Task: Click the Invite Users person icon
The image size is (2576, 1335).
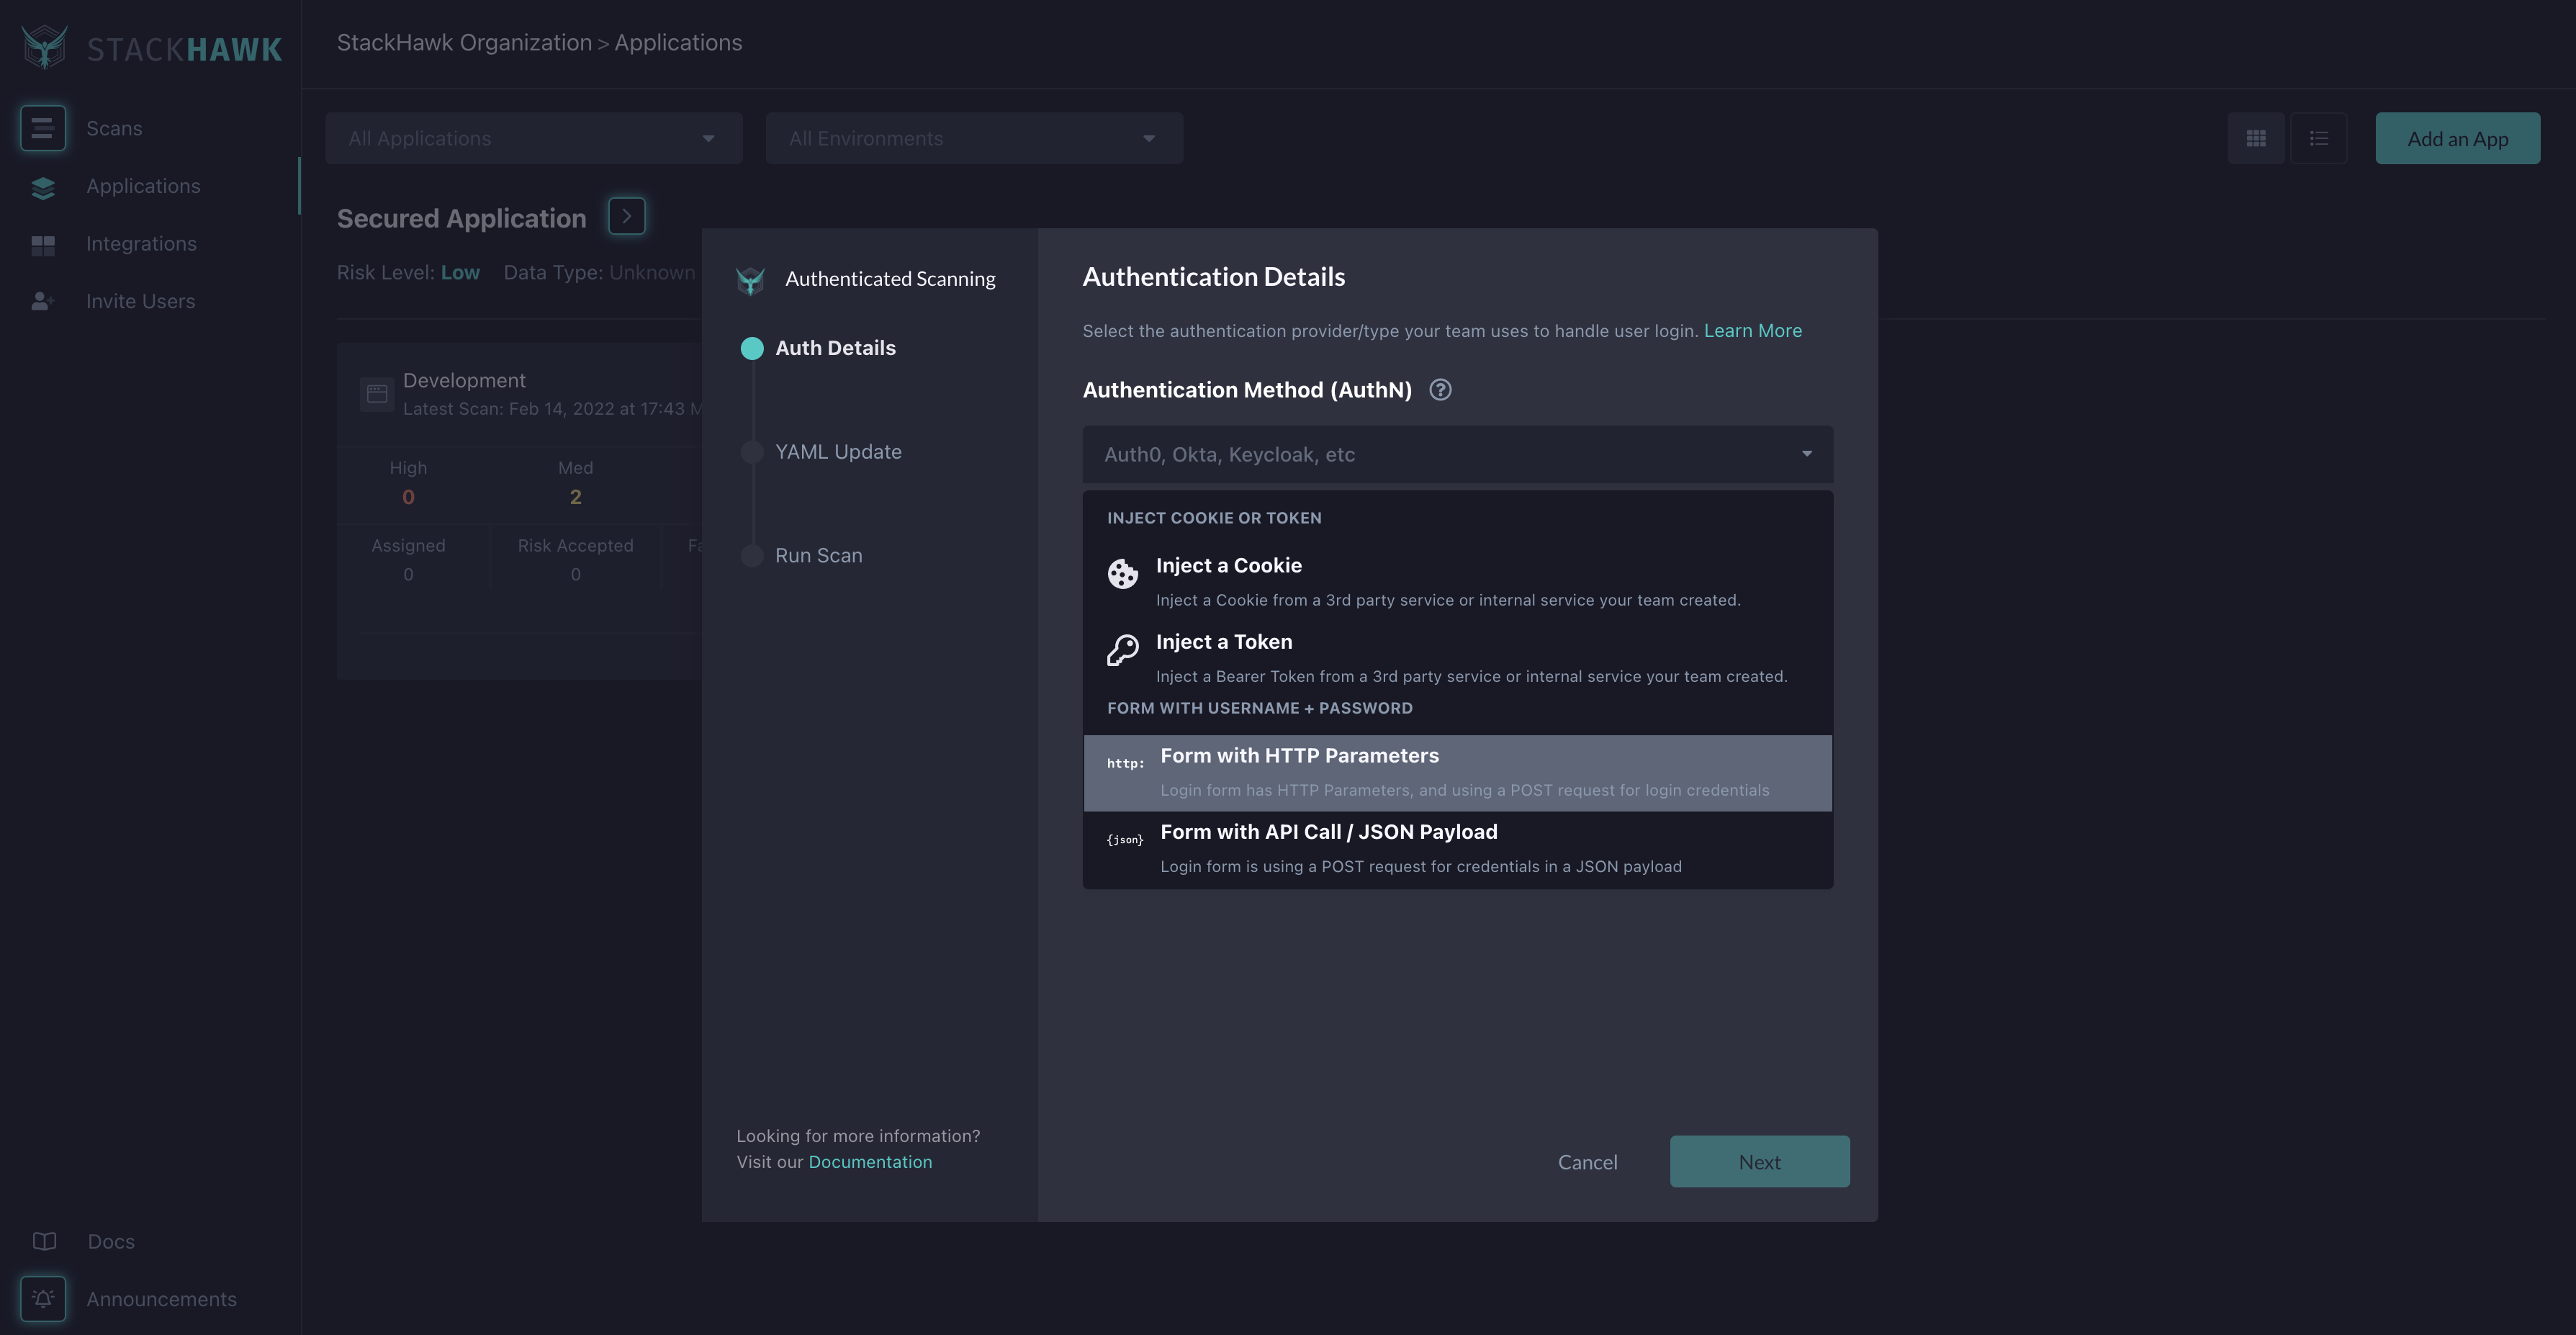Action: coord(43,301)
